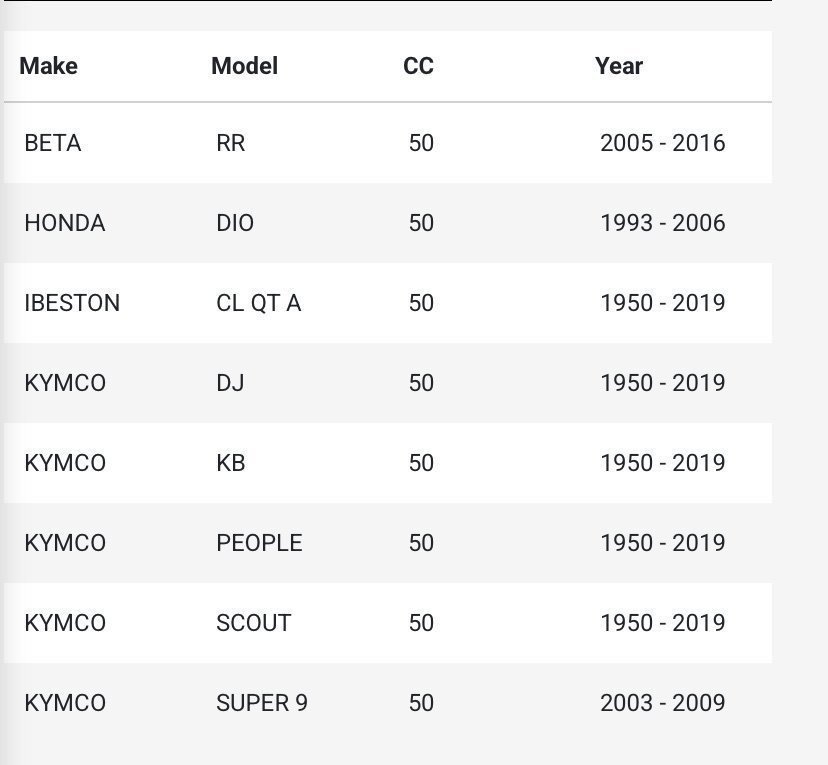The height and width of the screenshot is (765, 828).
Task: Click the Make column header
Action: pos(48,66)
